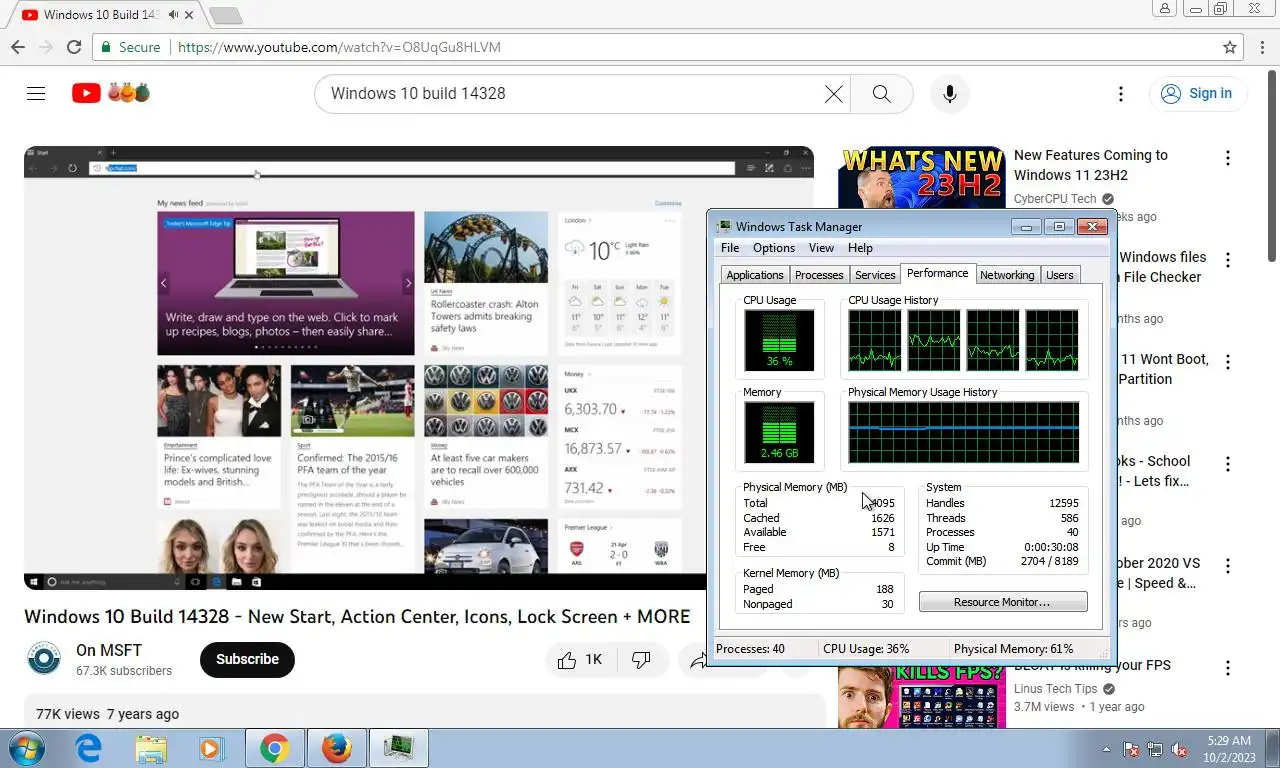Open Resource Monitor
The image size is (1280, 768).
click(x=1002, y=602)
